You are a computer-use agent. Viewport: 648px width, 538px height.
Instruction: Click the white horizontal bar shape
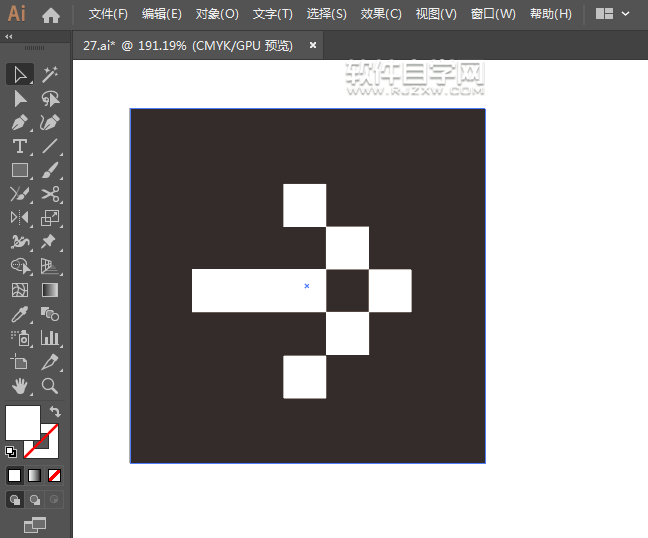click(x=259, y=290)
